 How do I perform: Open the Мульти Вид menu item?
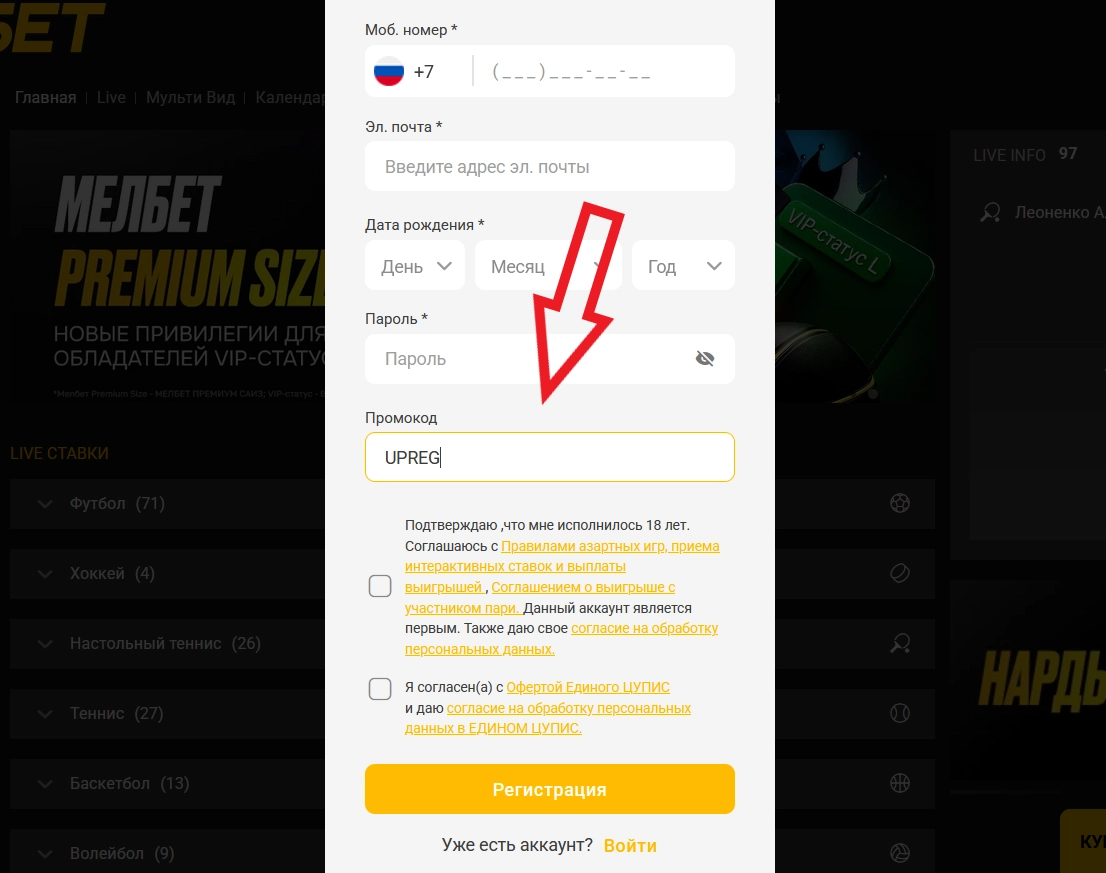point(190,98)
